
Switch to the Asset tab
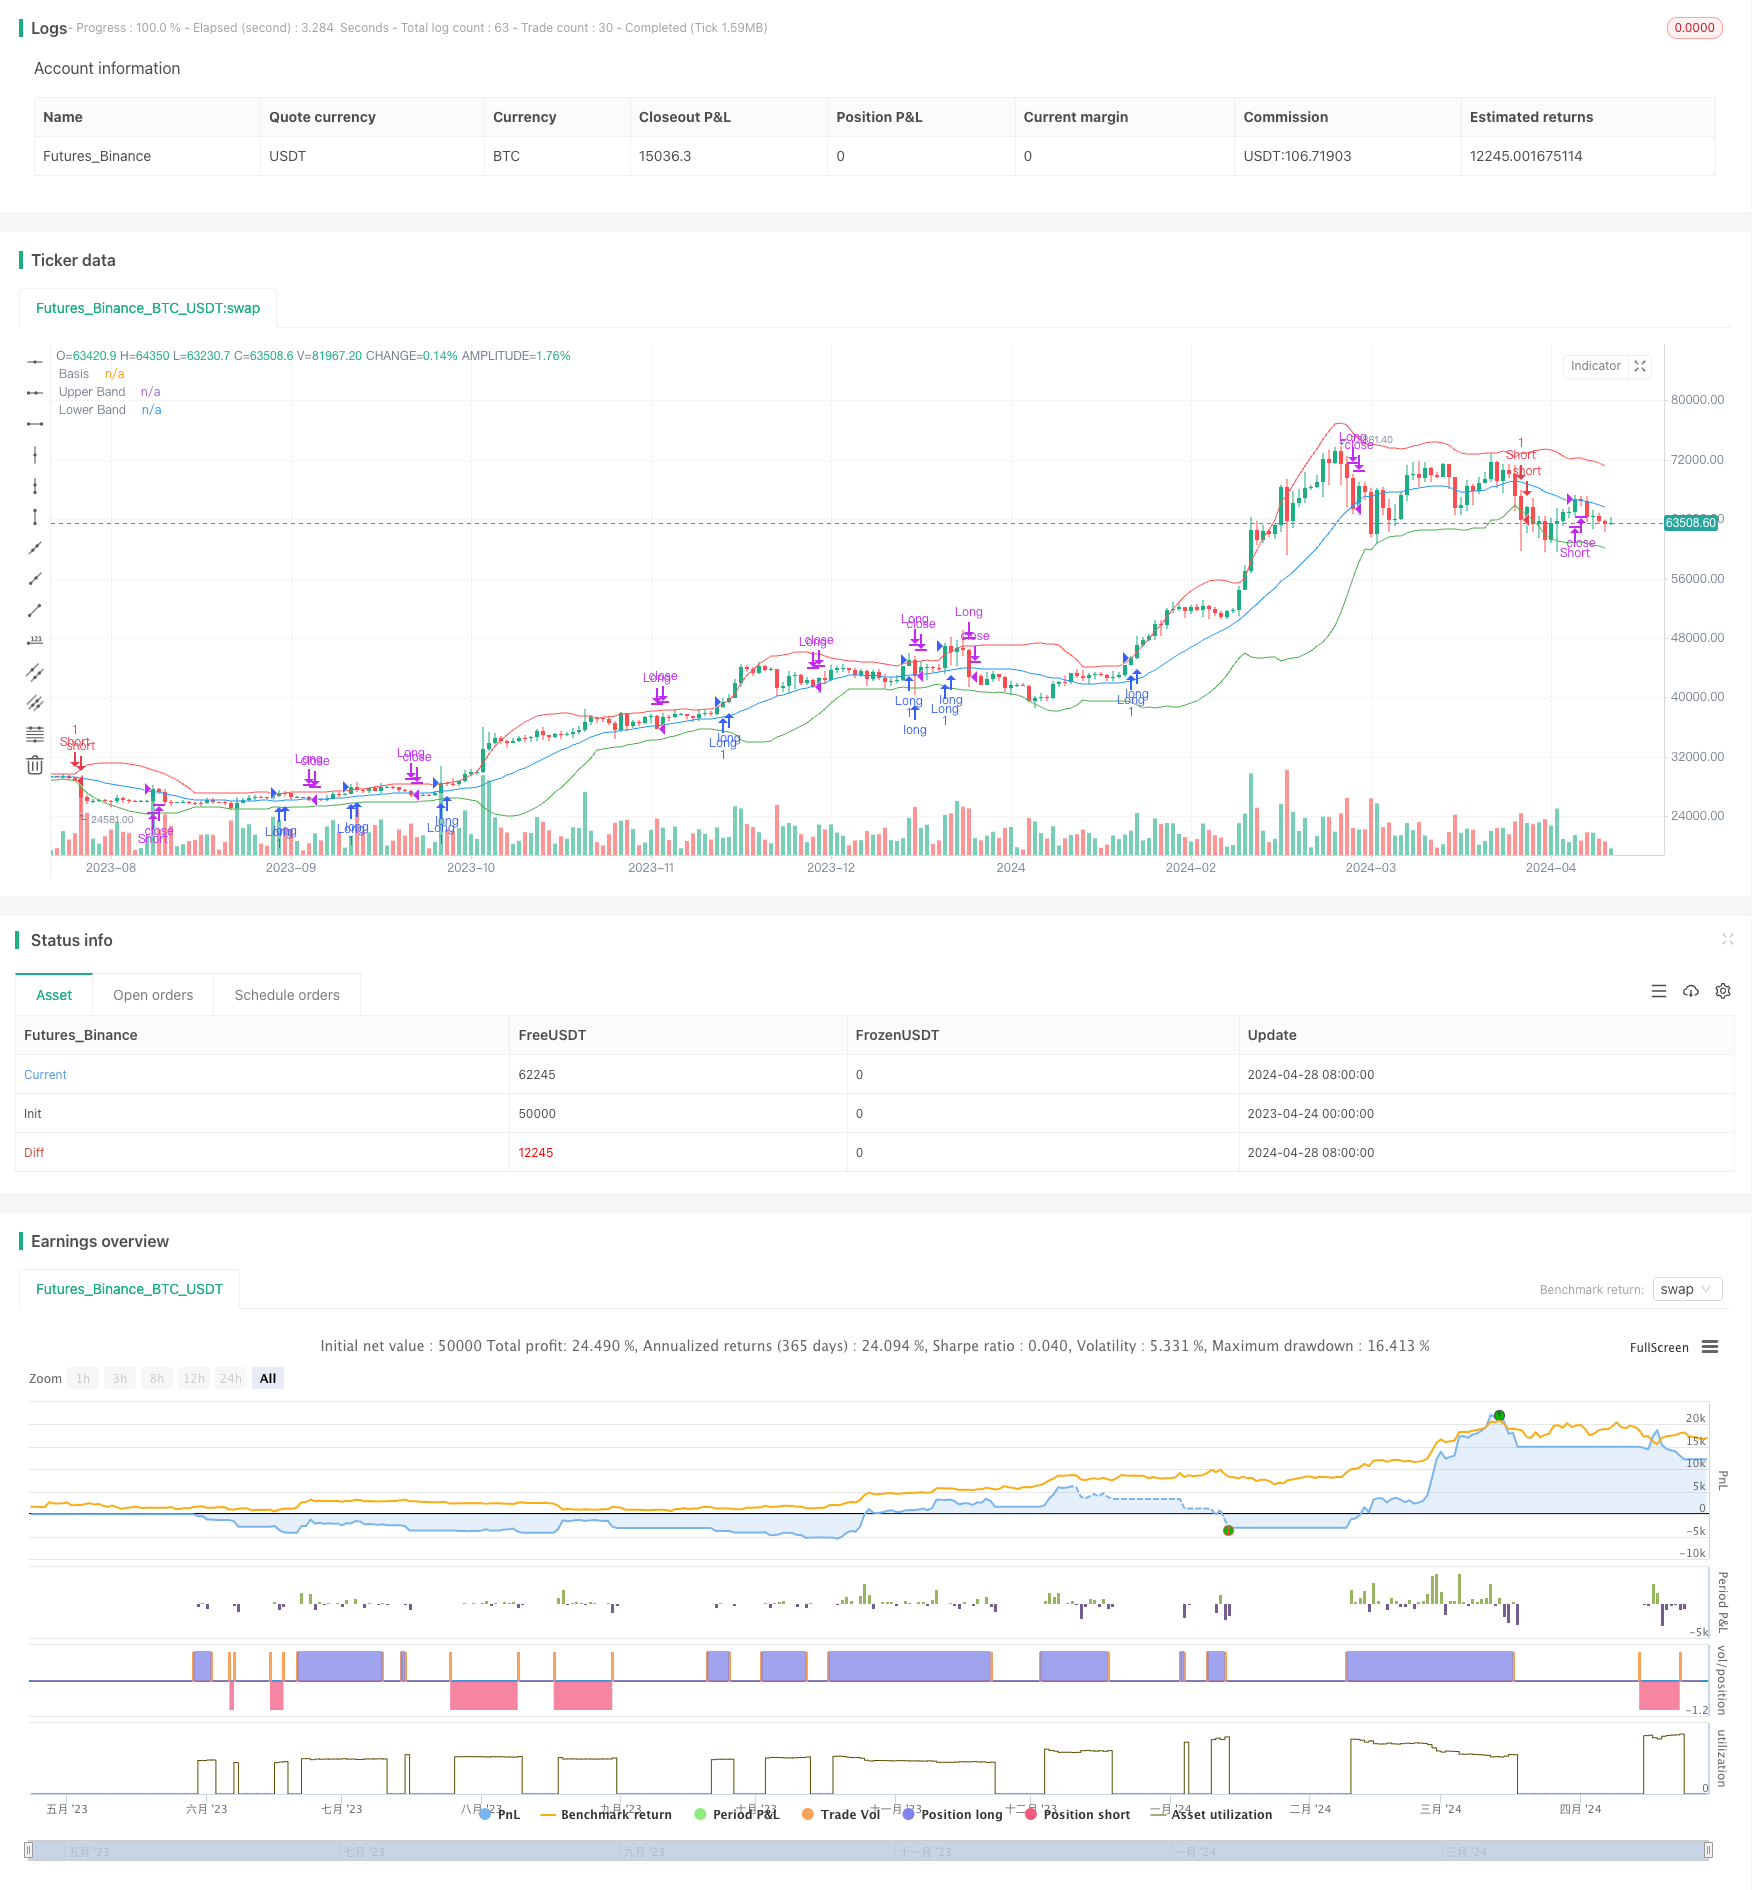click(54, 995)
